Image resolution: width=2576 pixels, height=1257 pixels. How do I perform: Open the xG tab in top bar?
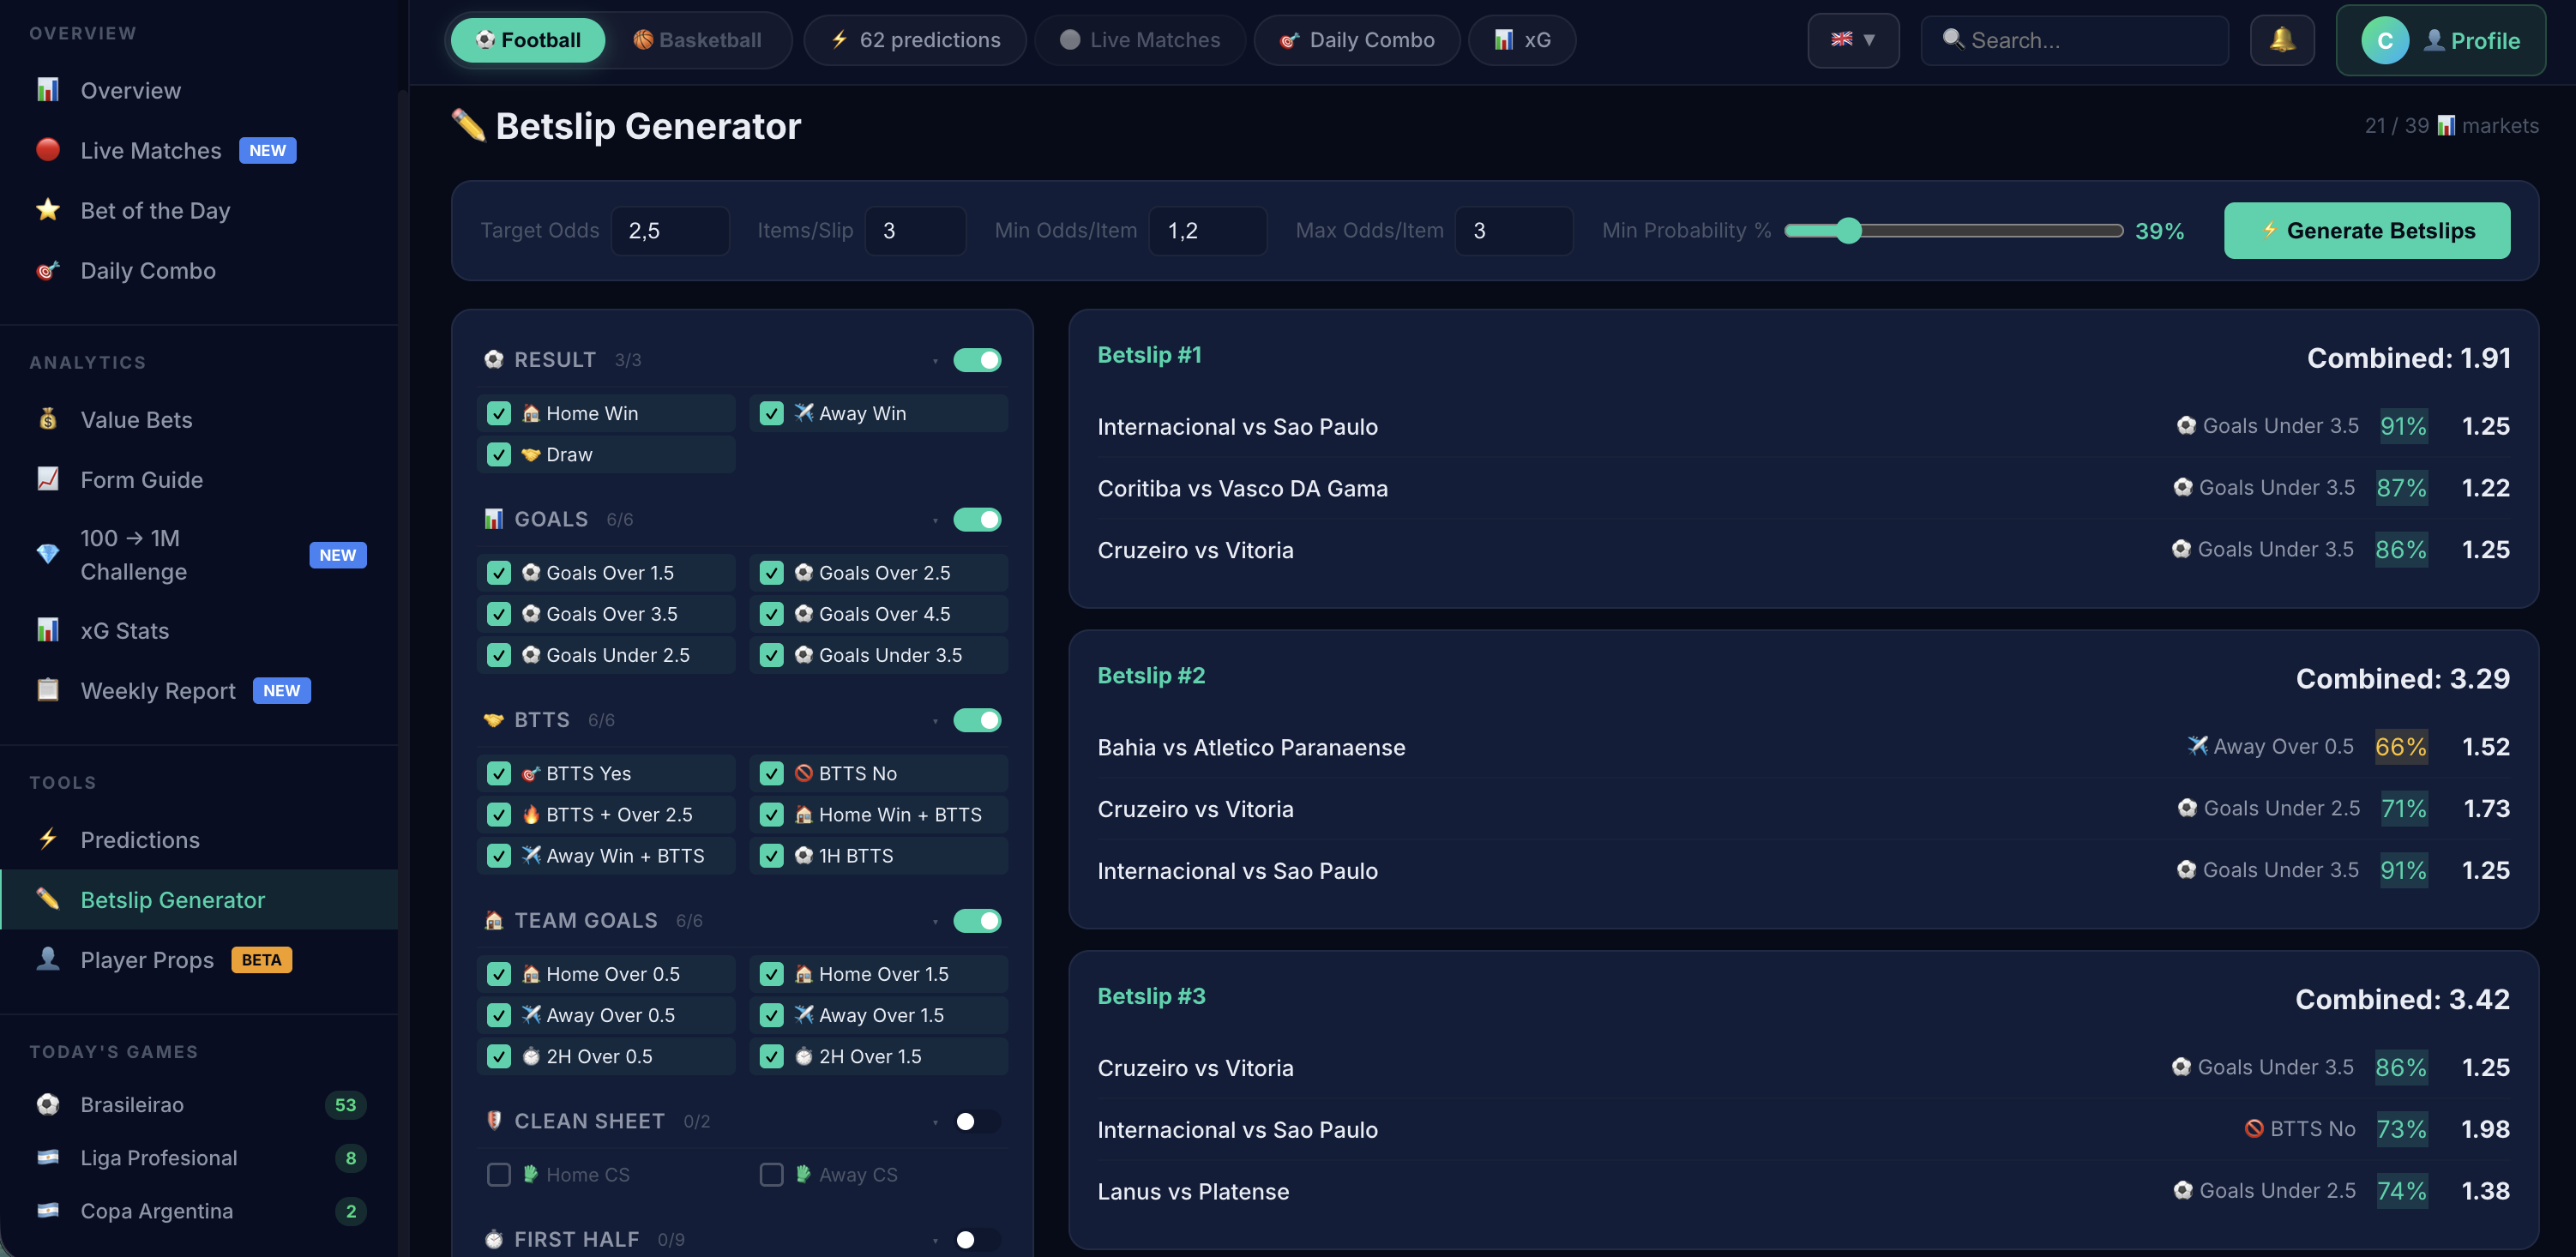coord(1522,40)
